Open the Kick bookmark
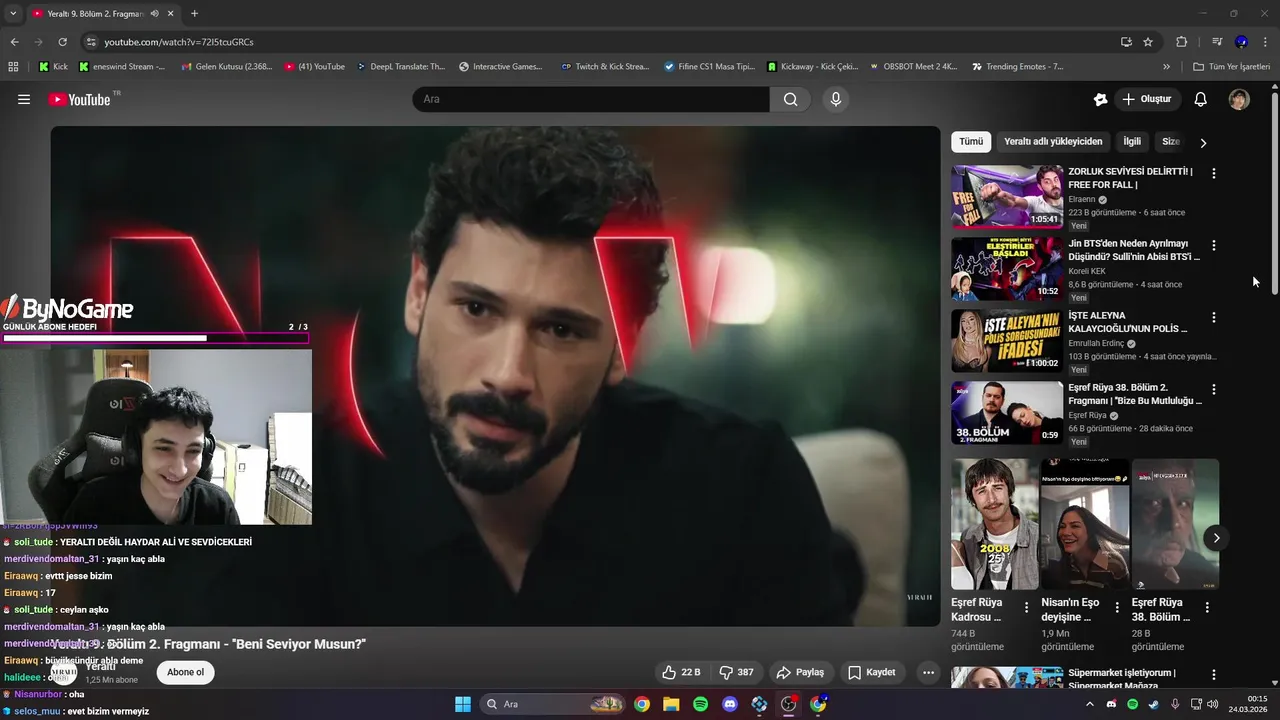Viewport: 1280px width, 720px height. pyautogui.click(x=53, y=67)
